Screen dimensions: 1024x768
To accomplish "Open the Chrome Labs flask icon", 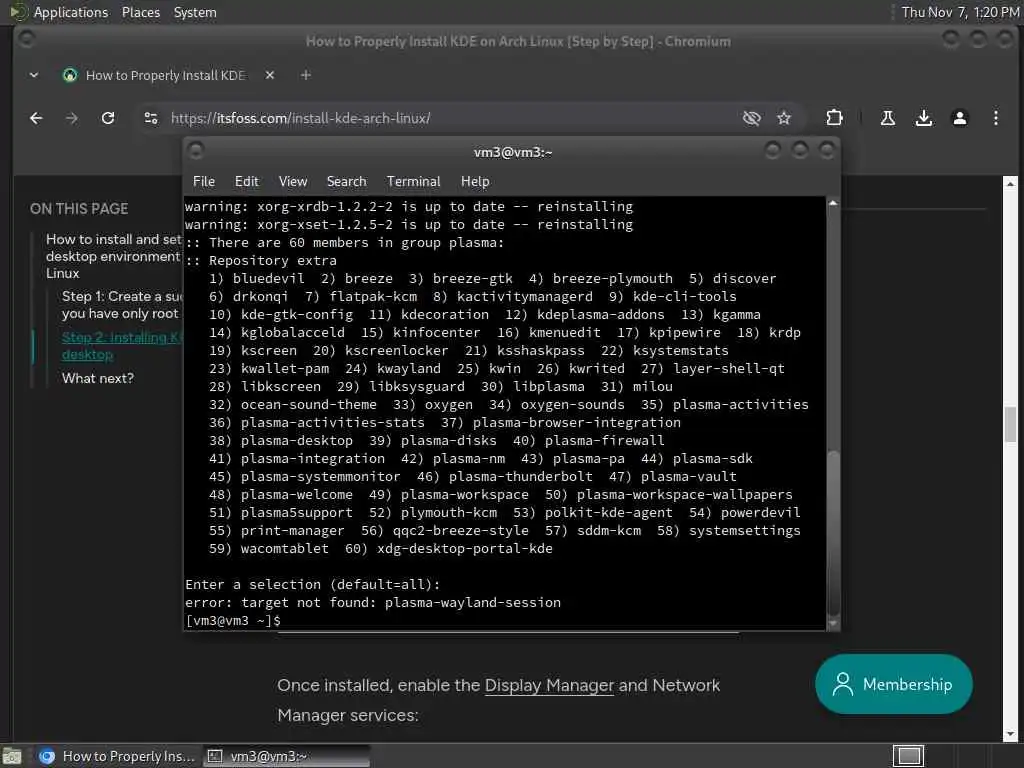I will pos(888,118).
